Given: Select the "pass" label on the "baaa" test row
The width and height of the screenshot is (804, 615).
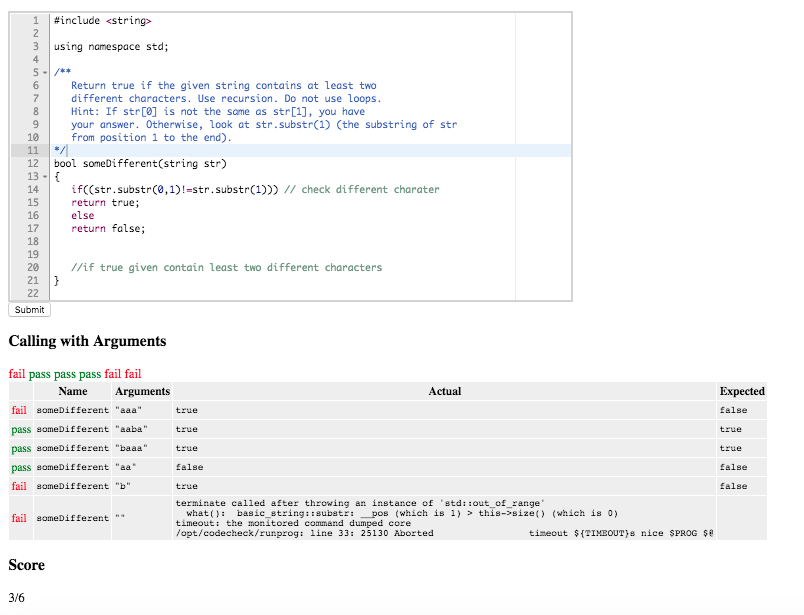Looking at the screenshot, I should (20, 448).
